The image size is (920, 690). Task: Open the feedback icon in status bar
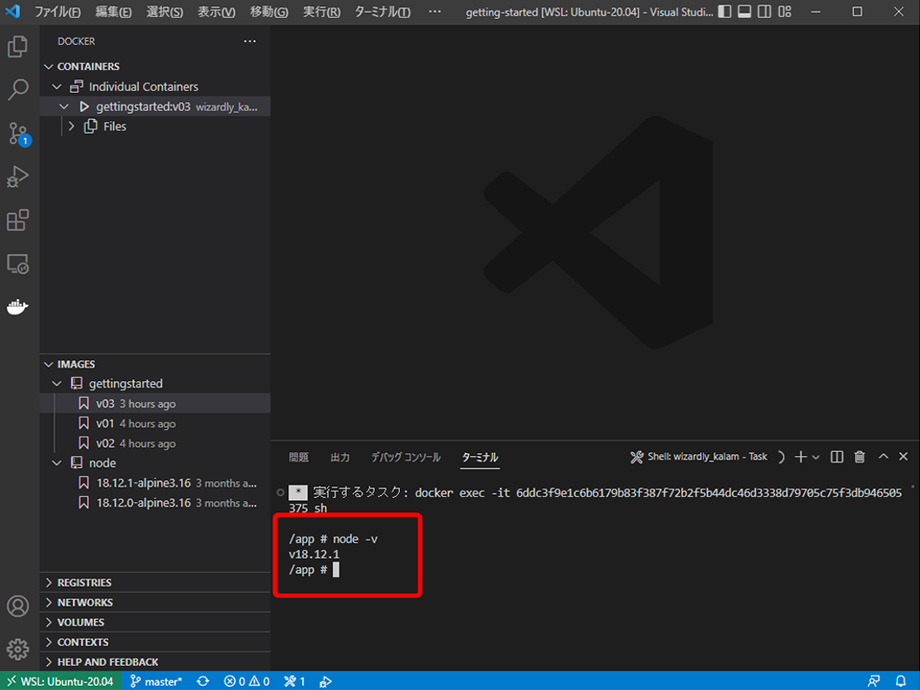(x=874, y=681)
